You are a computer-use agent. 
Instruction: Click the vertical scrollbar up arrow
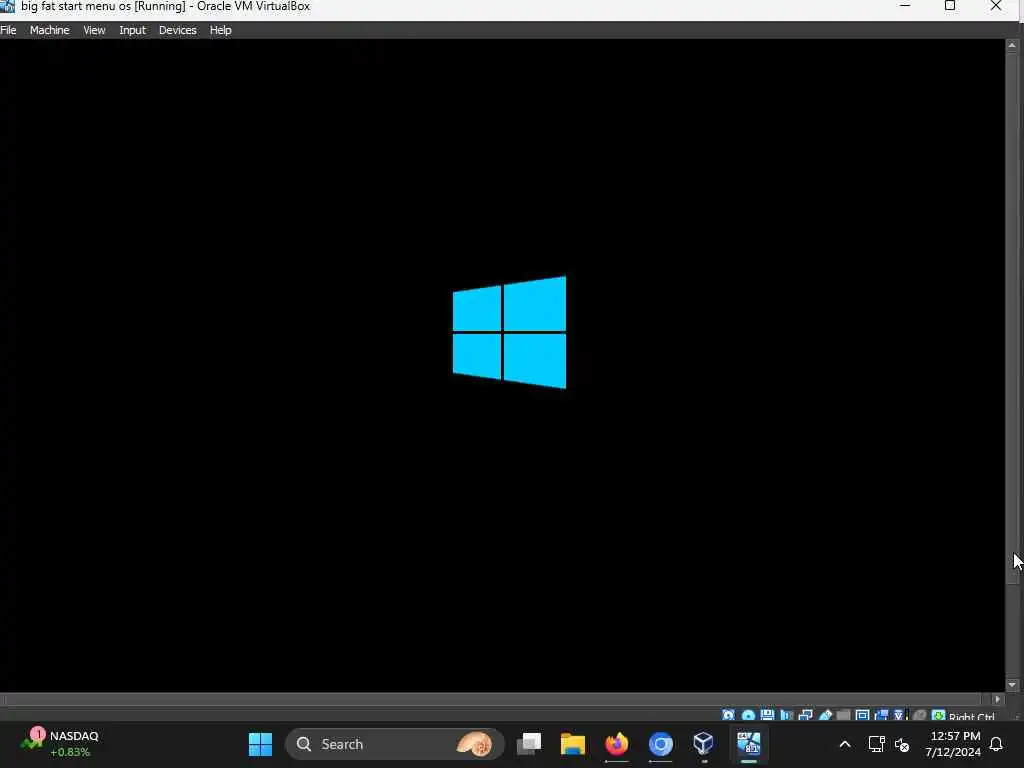[x=1012, y=46]
